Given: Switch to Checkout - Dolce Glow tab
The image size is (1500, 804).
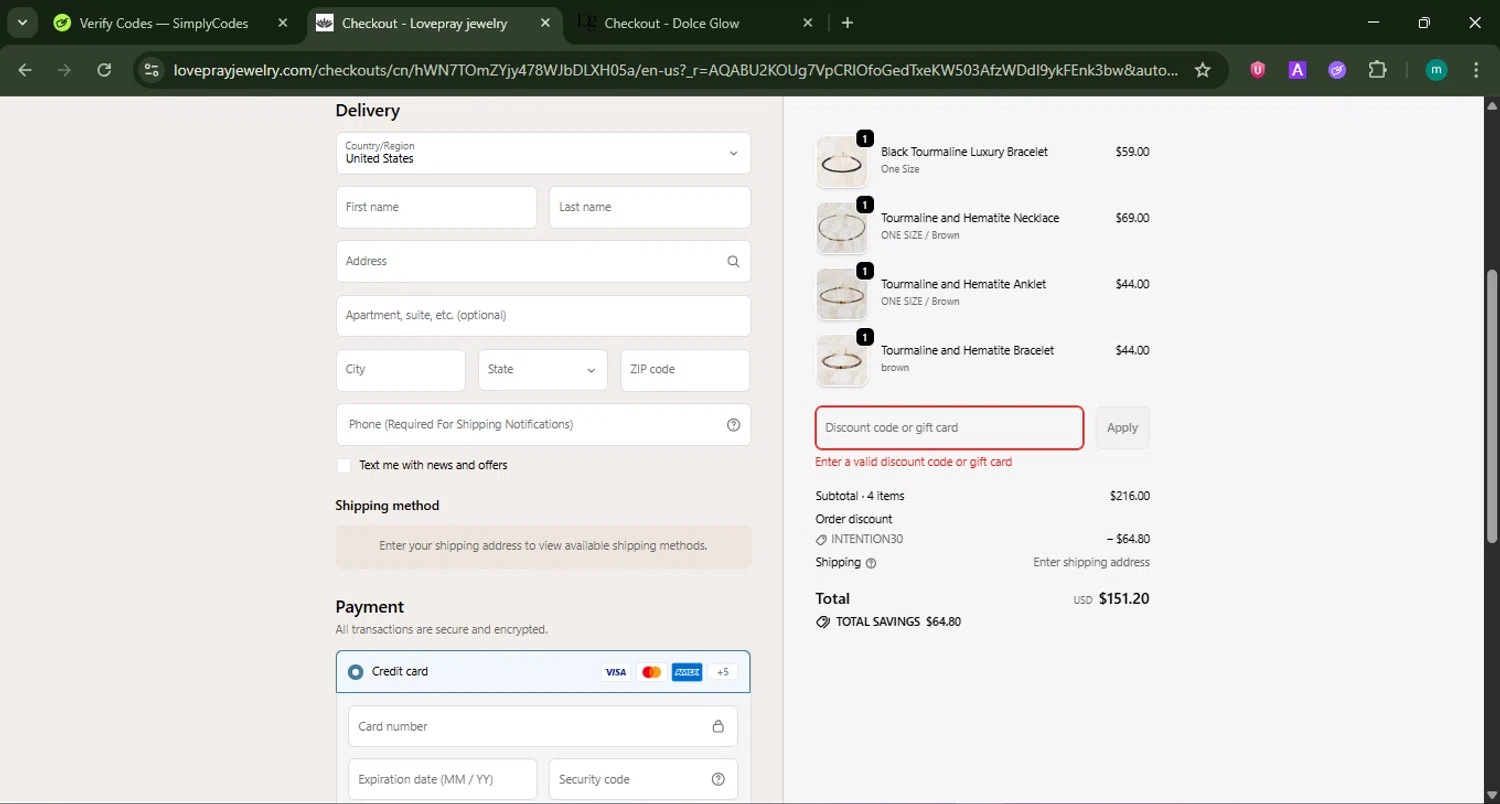Looking at the screenshot, I should (672, 23).
